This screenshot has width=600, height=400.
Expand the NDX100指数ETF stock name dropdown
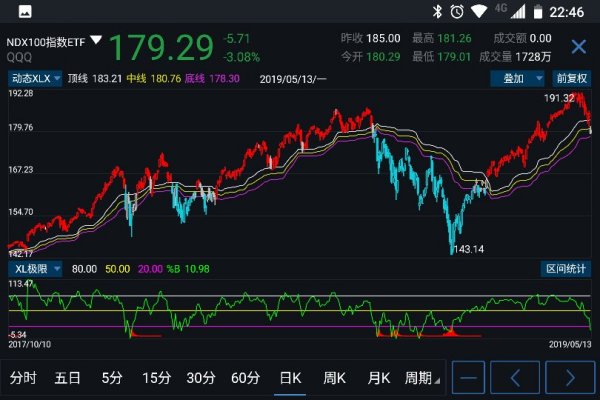(96, 40)
